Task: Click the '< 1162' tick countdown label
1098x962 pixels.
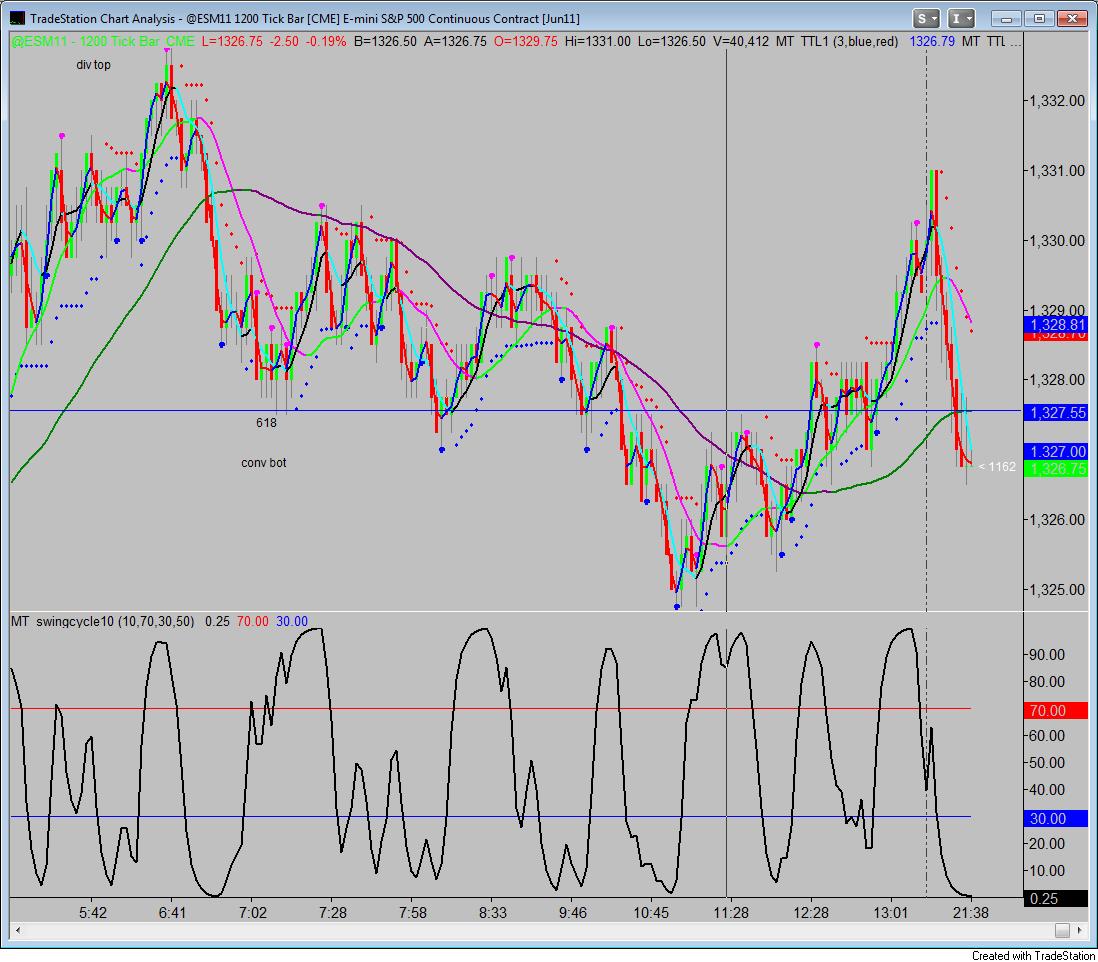Action: 997,467
